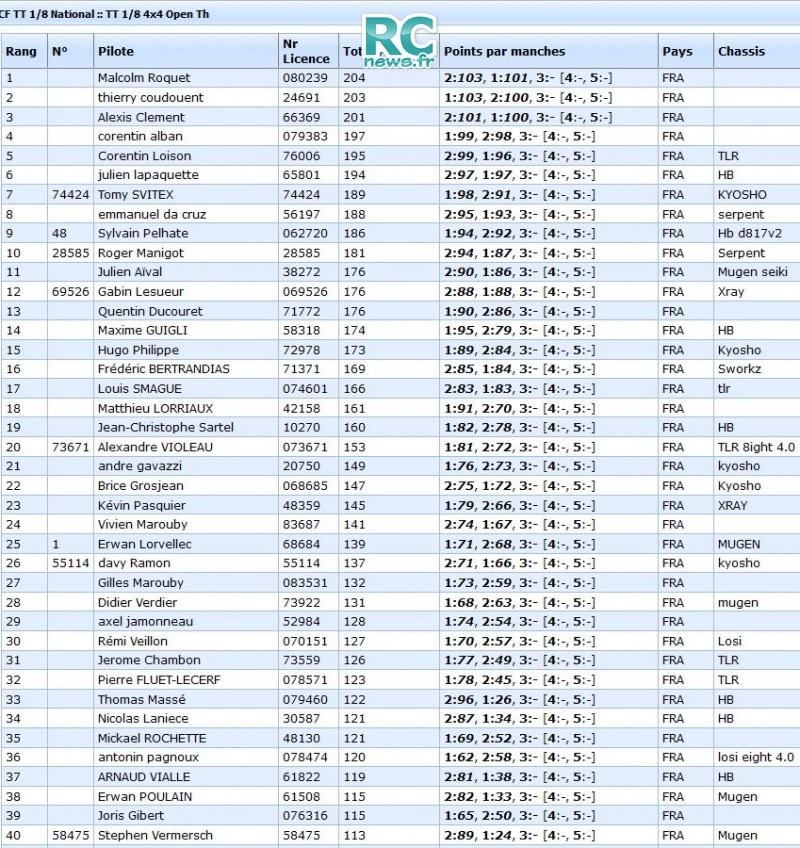
Task: Select pilot name Gilles Marouby
Action: 141,582
